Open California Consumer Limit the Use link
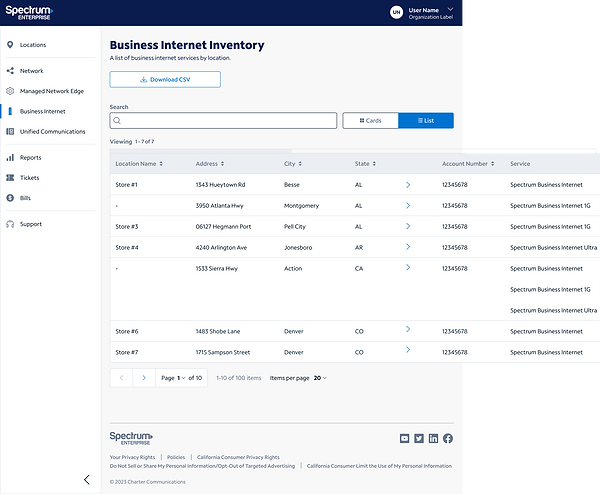The width and height of the screenshot is (600, 494). [379, 466]
